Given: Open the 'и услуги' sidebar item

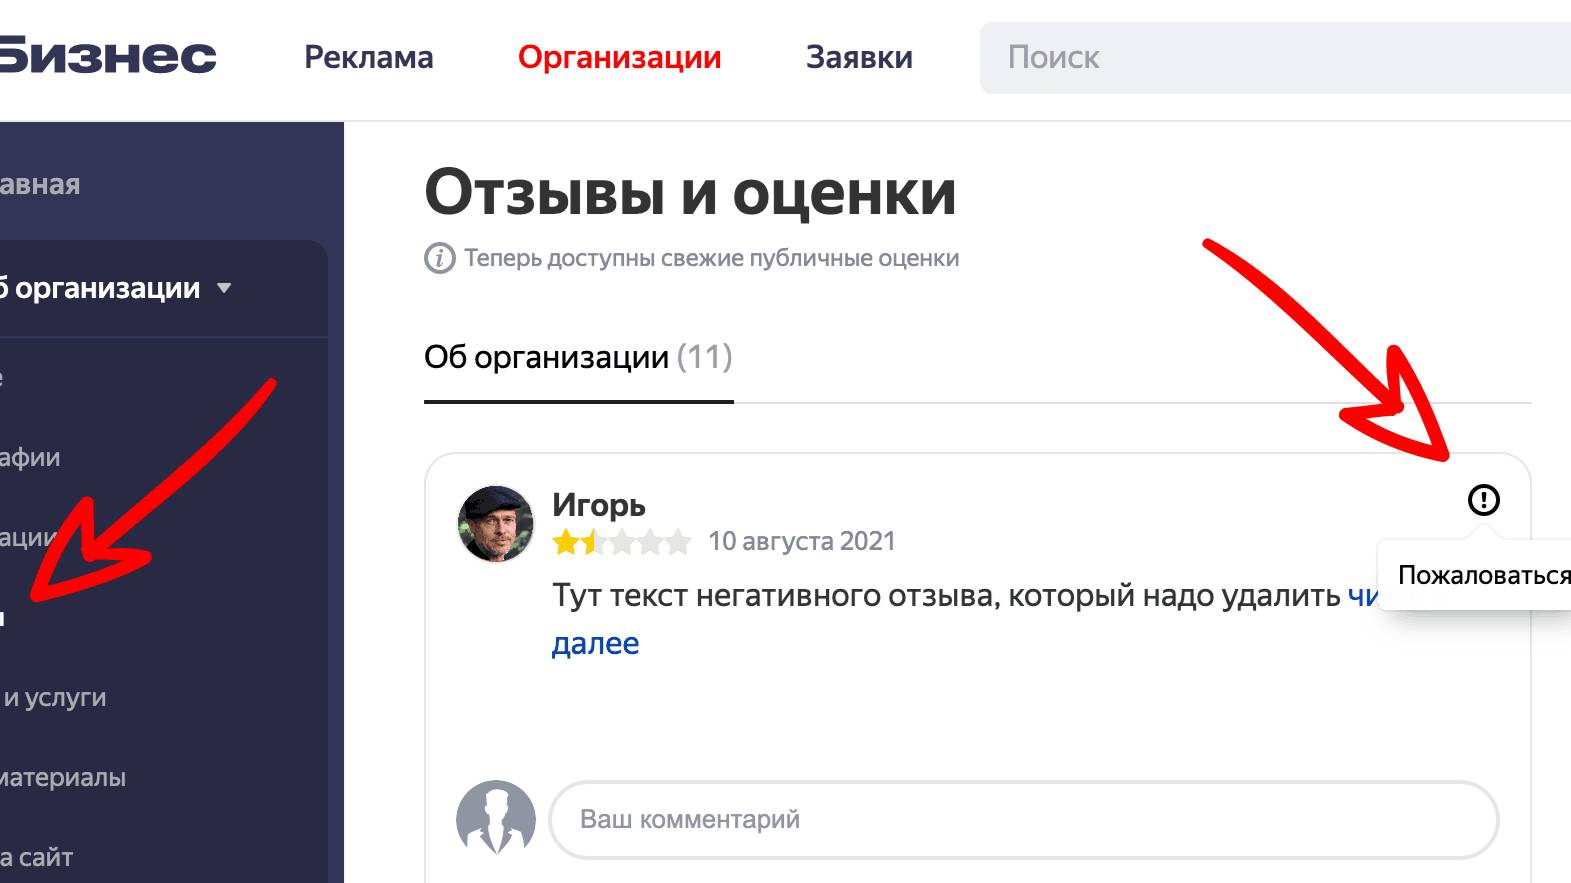Looking at the screenshot, I should pos(54,697).
